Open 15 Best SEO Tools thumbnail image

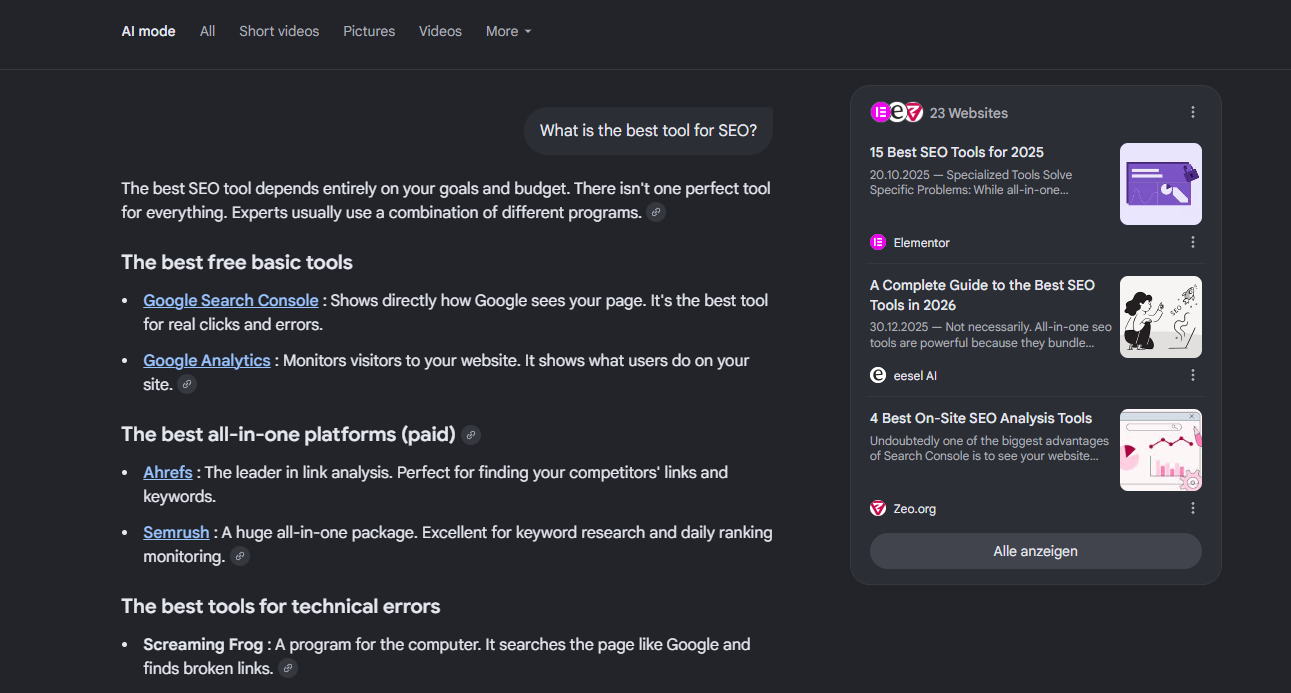coord(1161,184)
